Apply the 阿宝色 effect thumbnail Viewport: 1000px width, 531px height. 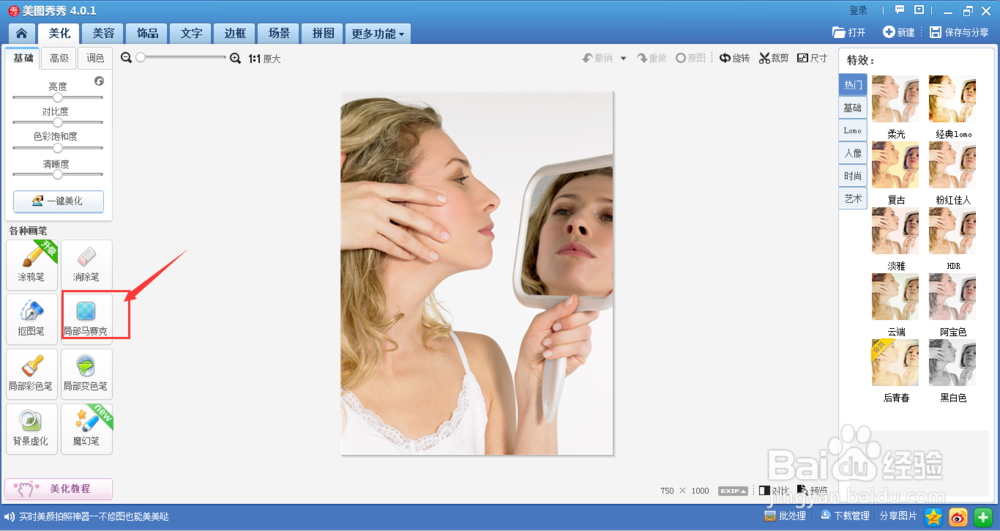click(953, 296)
